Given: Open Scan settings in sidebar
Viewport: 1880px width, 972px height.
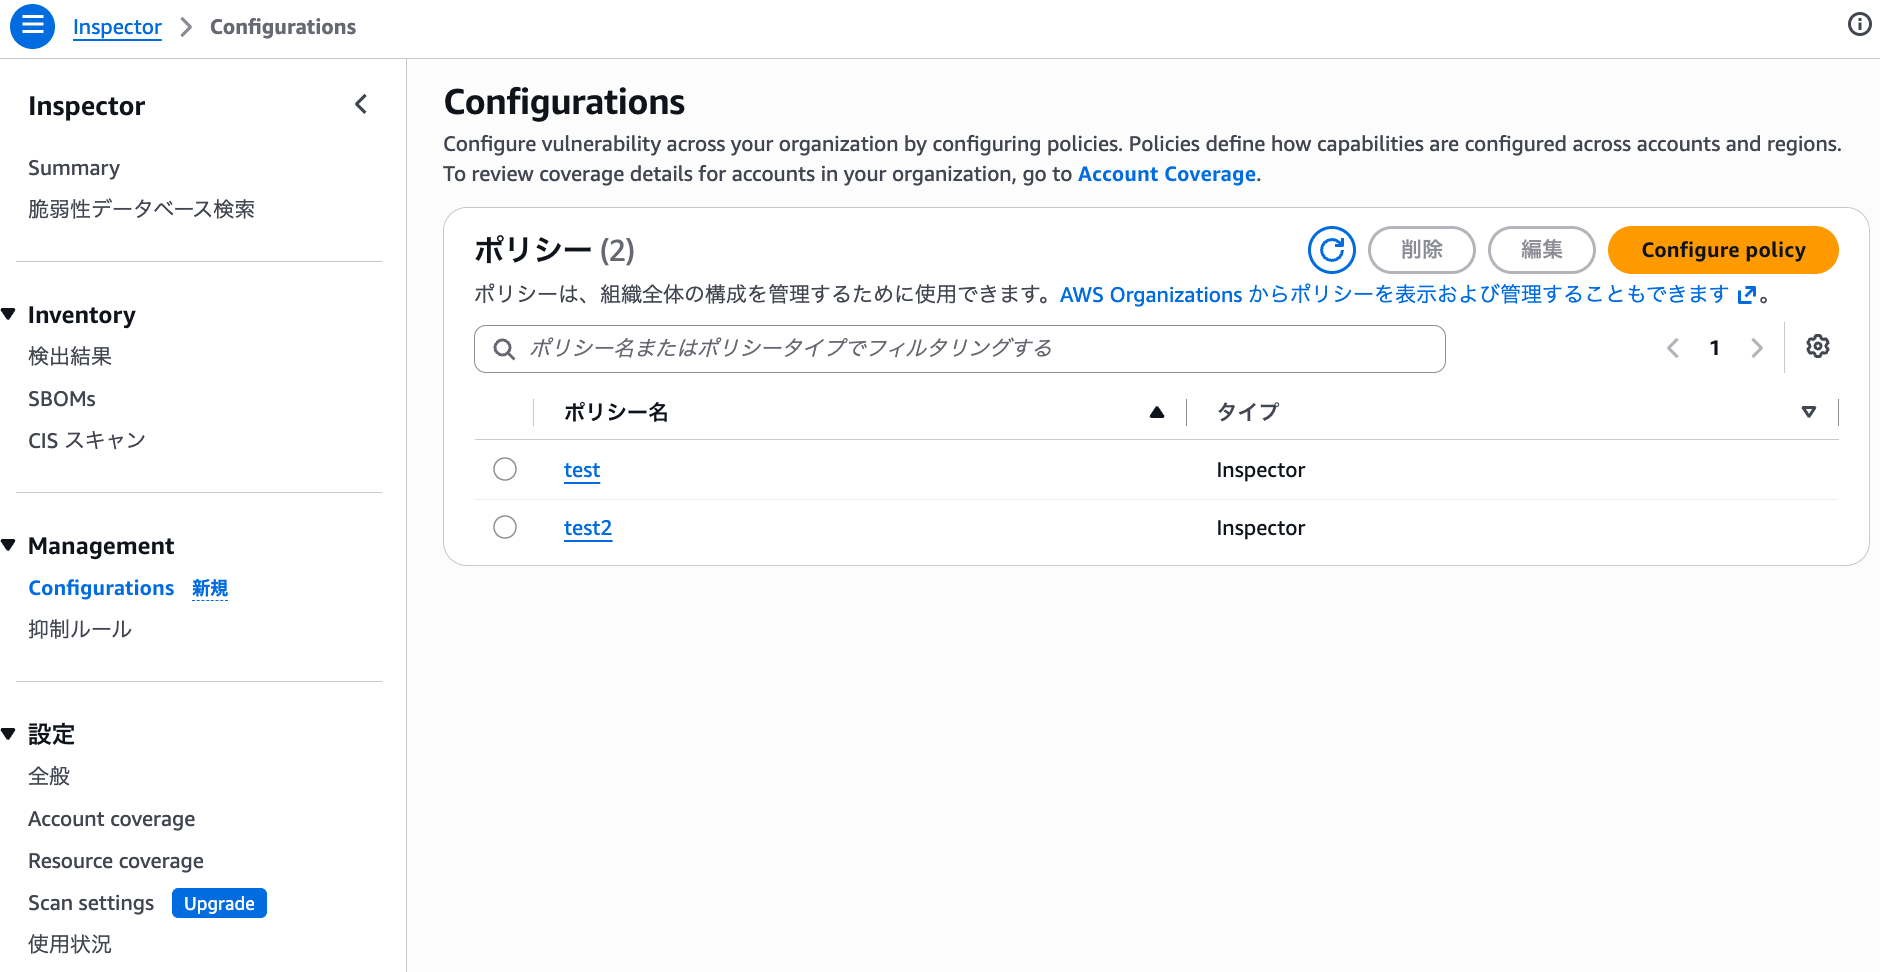Looking at the screenshot, I should [x=91, y=903].
